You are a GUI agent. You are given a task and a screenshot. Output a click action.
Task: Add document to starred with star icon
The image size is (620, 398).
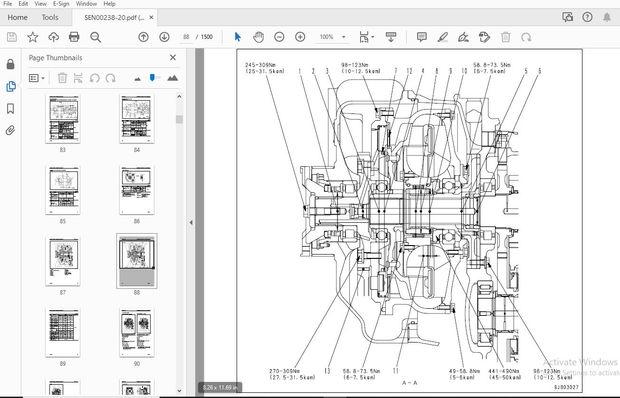33,37
